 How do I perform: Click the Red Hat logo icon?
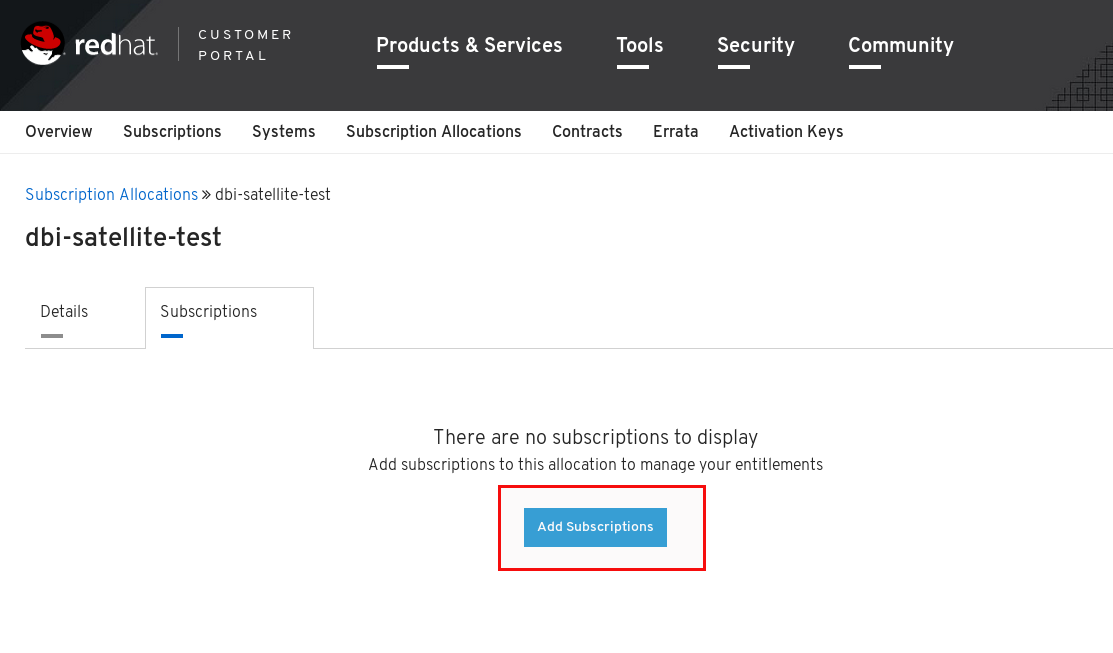[x=43, y=43]
